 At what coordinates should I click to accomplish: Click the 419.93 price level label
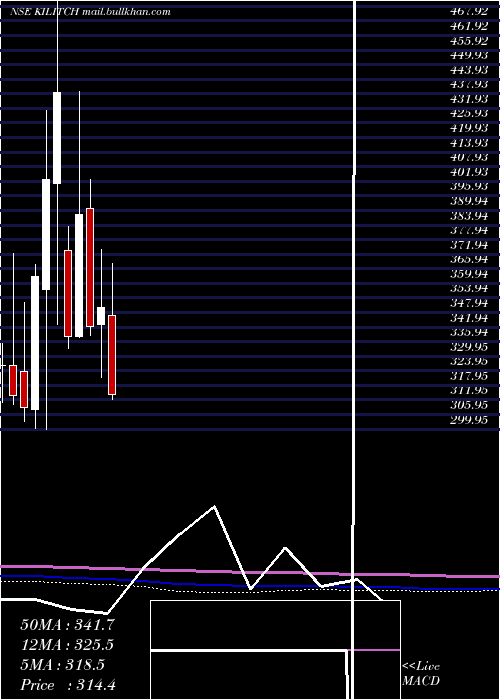coord(468,128)
